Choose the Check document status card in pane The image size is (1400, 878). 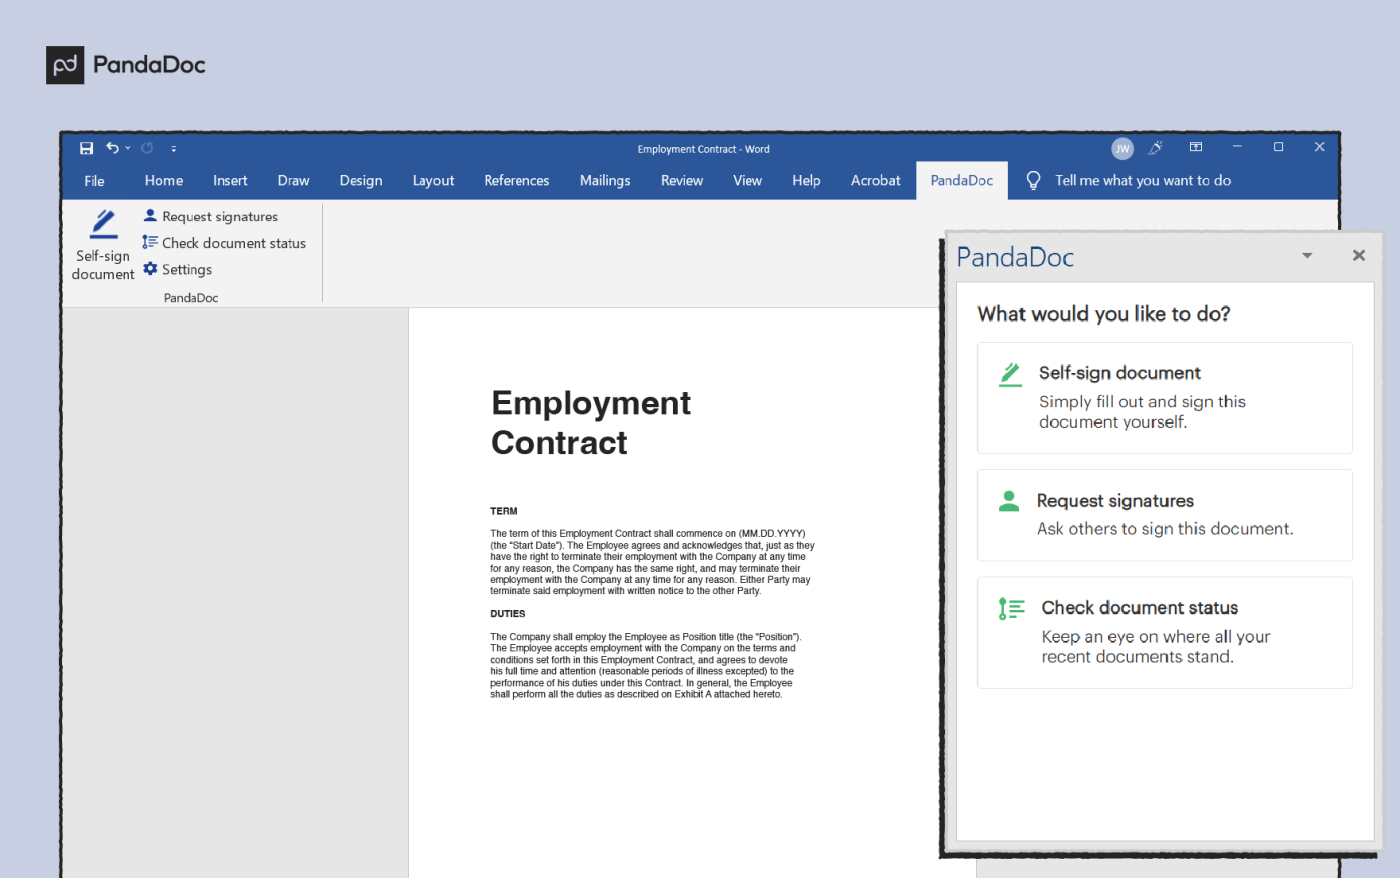[x=1165, y=633]
